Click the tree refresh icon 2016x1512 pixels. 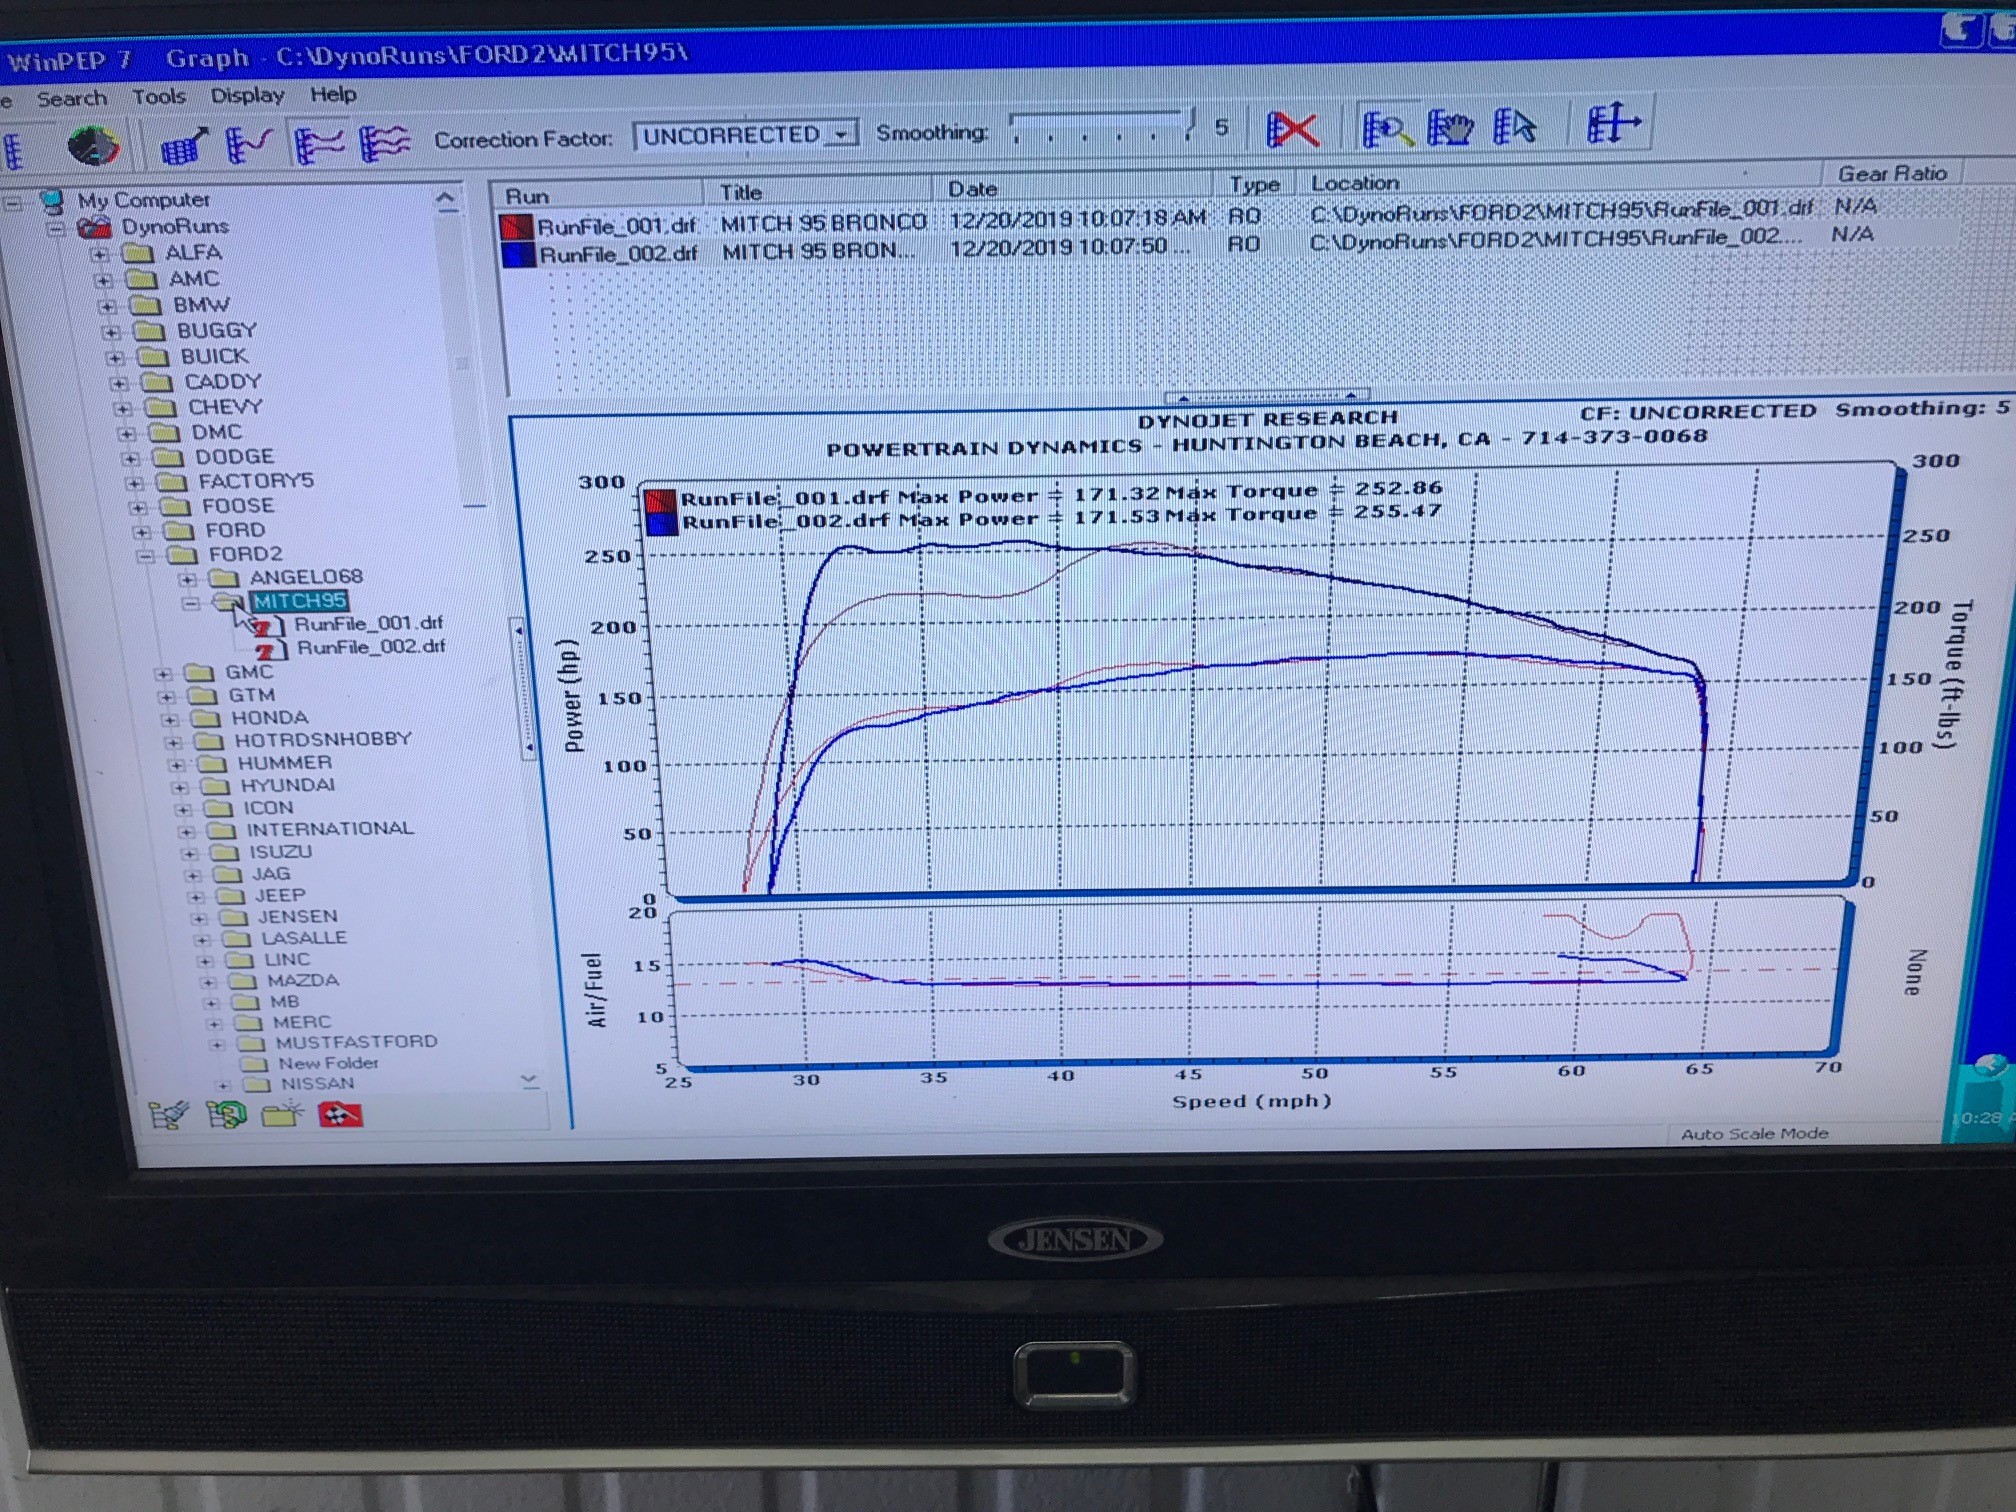point(226,1114)
